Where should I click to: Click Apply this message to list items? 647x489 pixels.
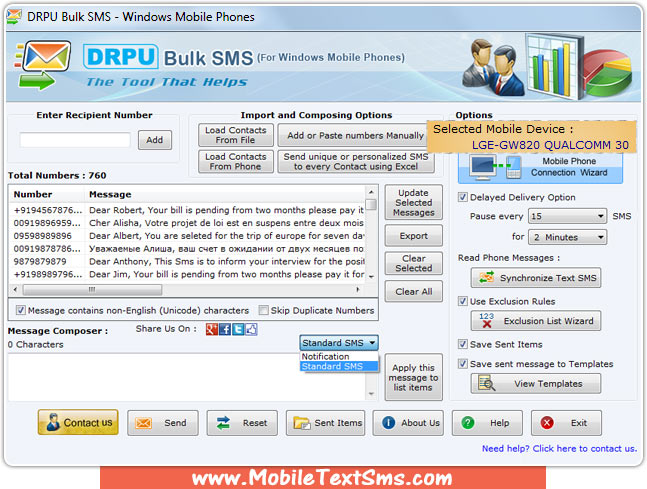413,377
